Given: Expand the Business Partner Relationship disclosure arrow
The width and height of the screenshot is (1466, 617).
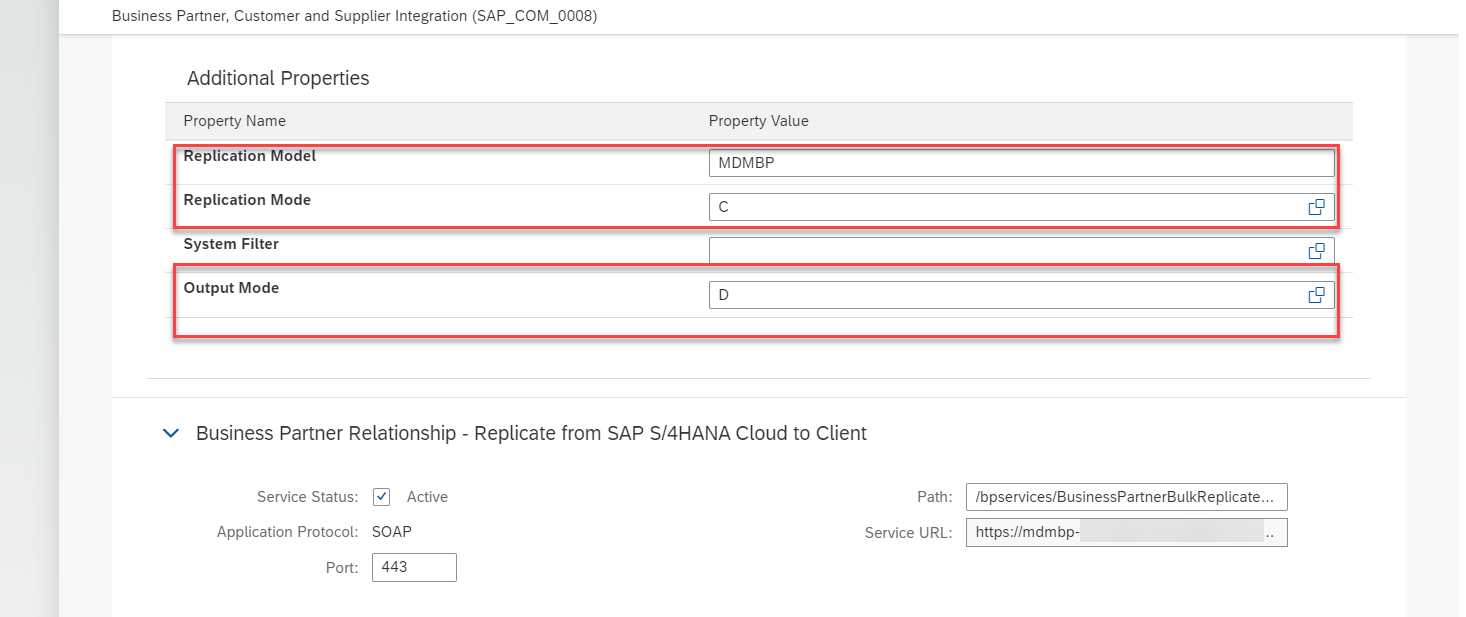Looking at the screenshot, I should point(170,433).
